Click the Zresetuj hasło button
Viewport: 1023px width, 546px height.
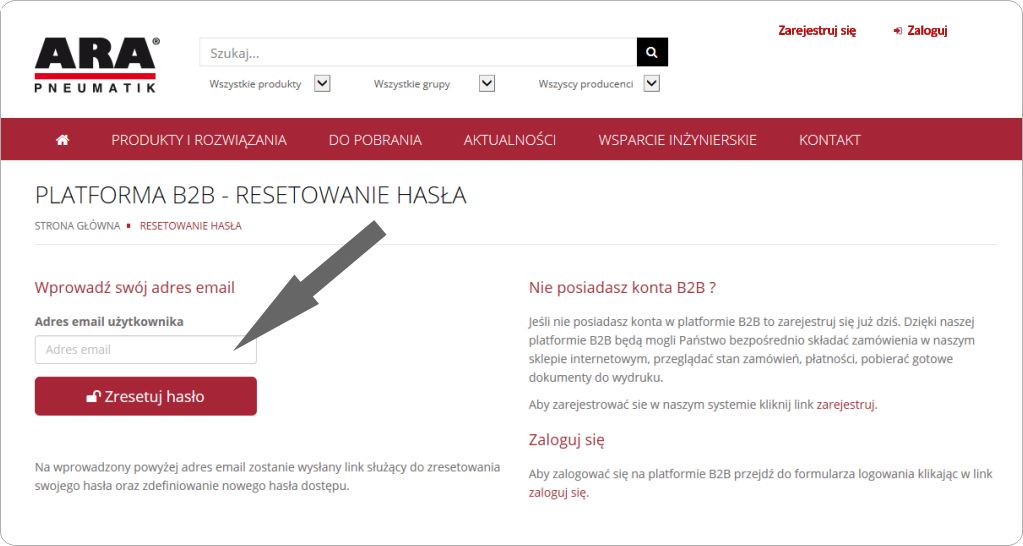[x=145, y=396]
